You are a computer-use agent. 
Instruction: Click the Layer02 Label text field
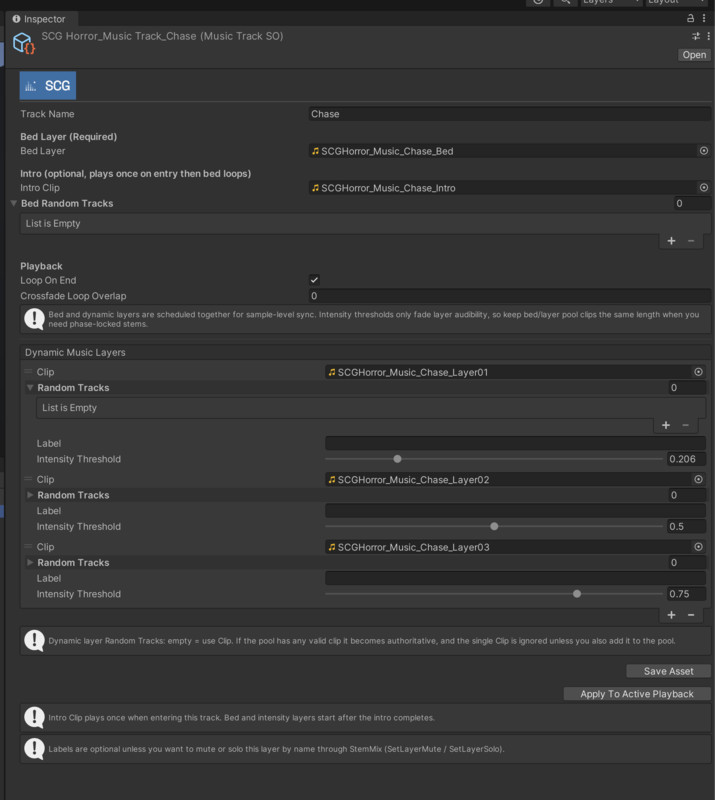coord(515,511)
